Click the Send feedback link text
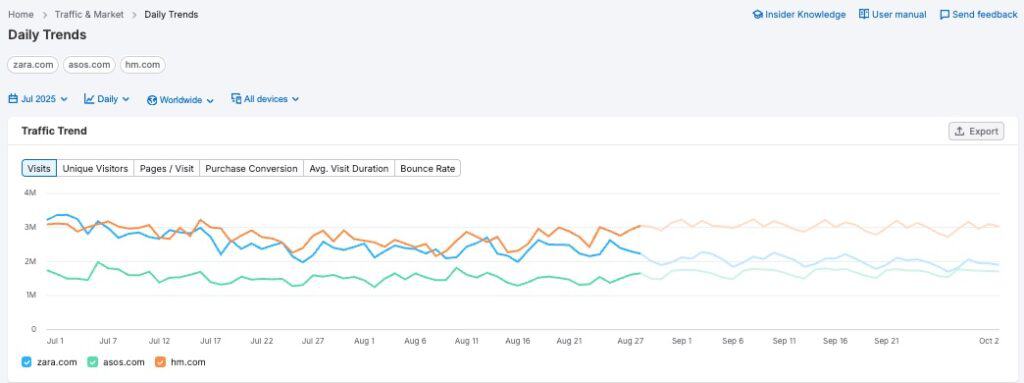The height and width of the screenshot is (383, 1024). [985, 14]
